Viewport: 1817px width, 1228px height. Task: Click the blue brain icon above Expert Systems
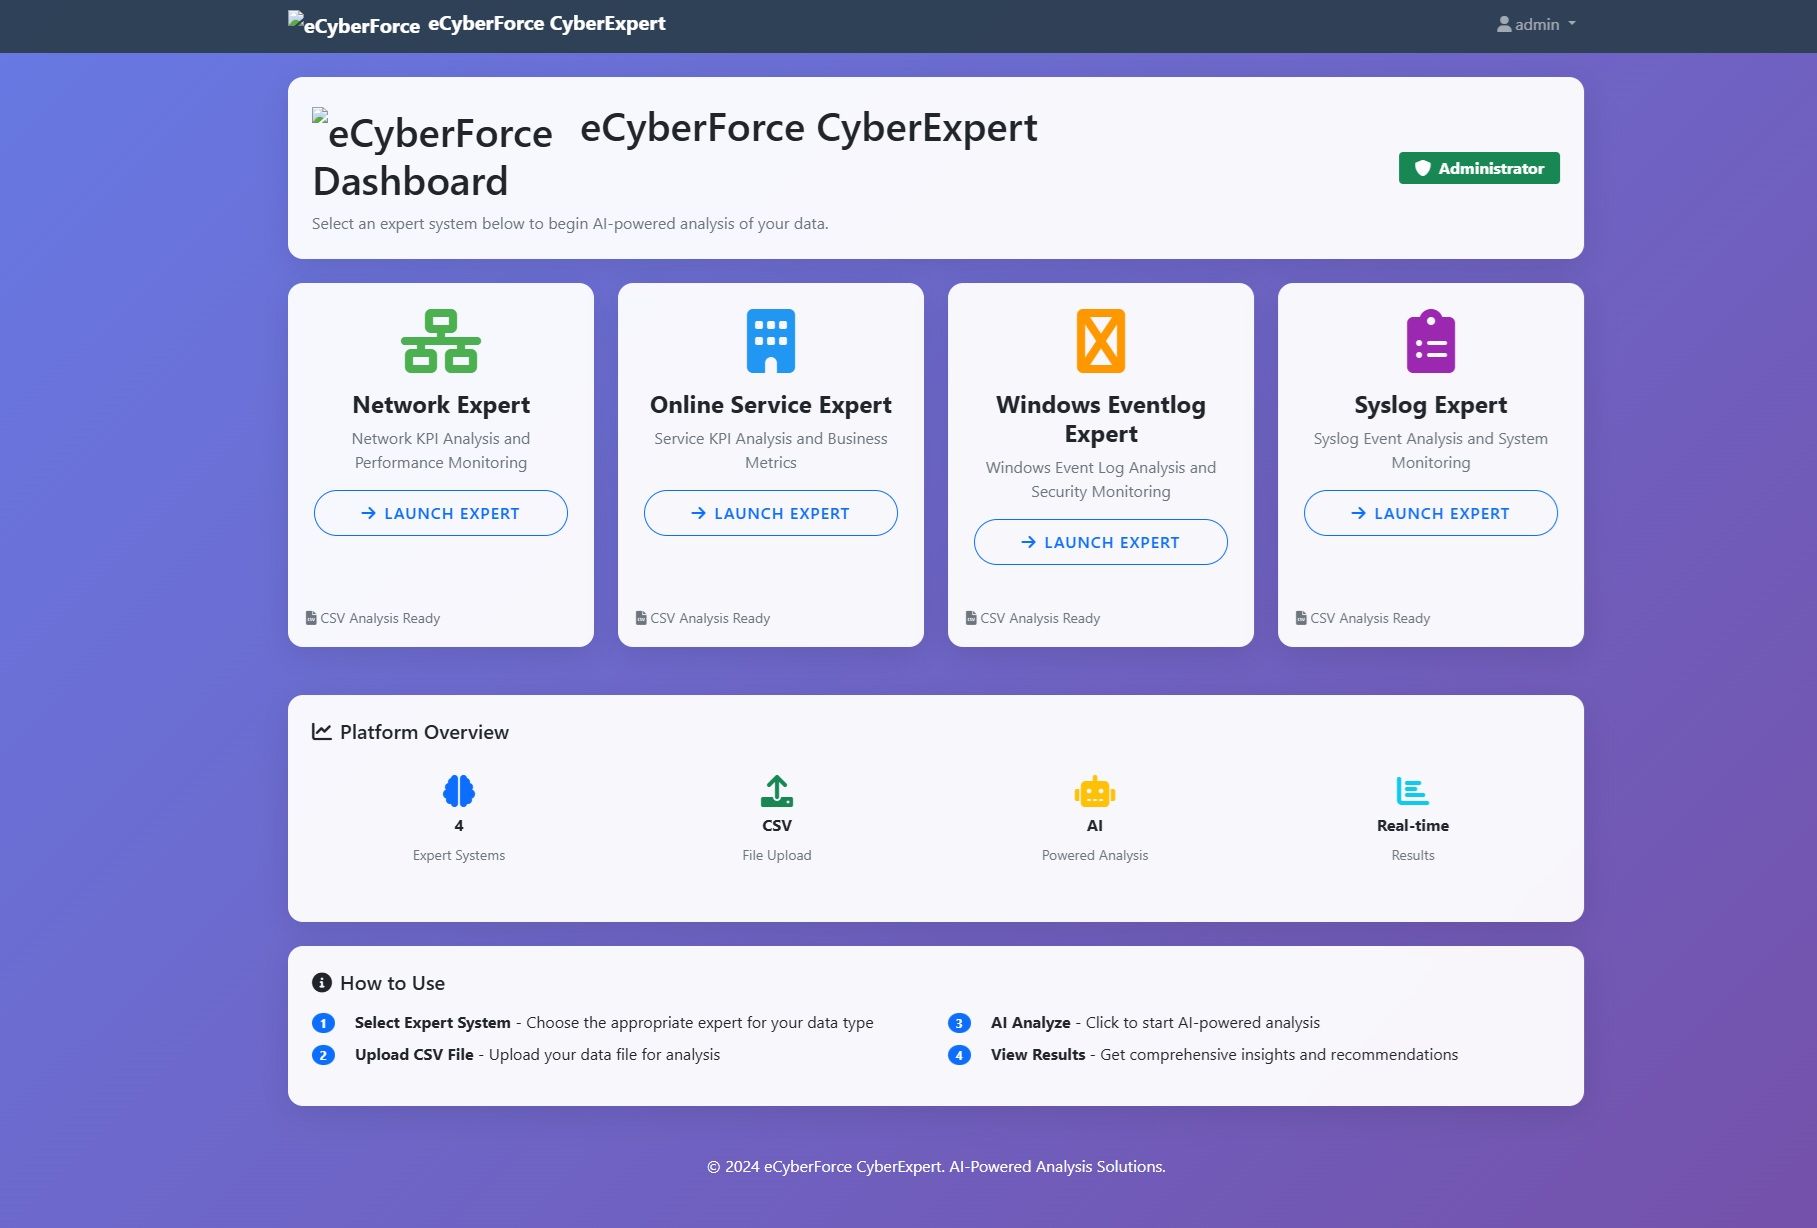click(458, 791)
